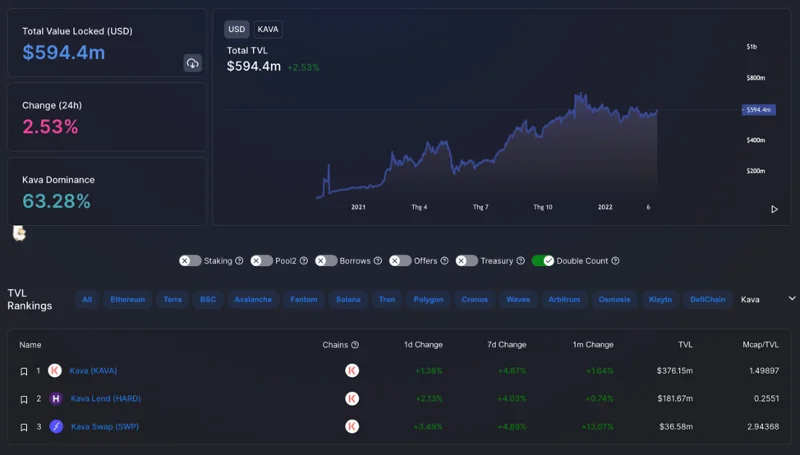The image size is (800, 455).
Task: Select the Klaytn chain filter
Action: pyautogui.click(x=660, y=299)
